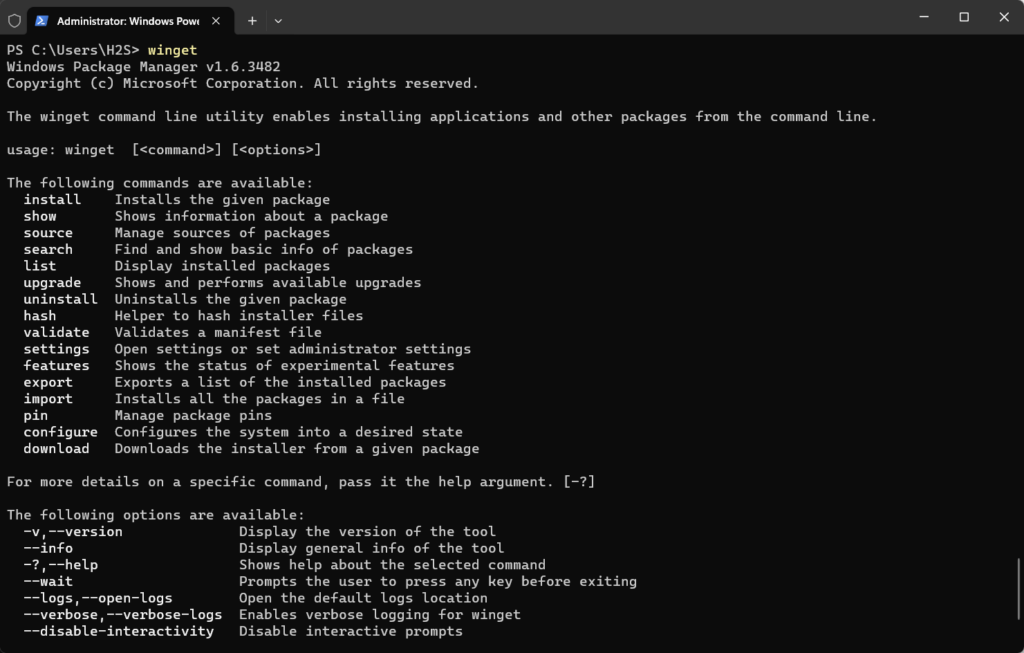This screenshot has height=653, width=1024.
Task: Open a new tab with the plus button
Action: [252, 21]
